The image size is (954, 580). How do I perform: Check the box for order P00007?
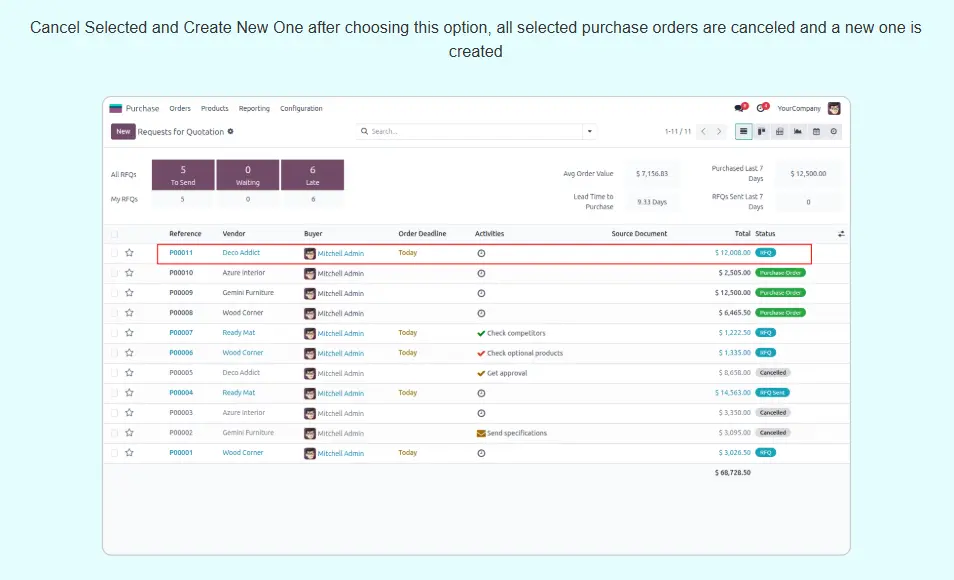pos(114,333)
